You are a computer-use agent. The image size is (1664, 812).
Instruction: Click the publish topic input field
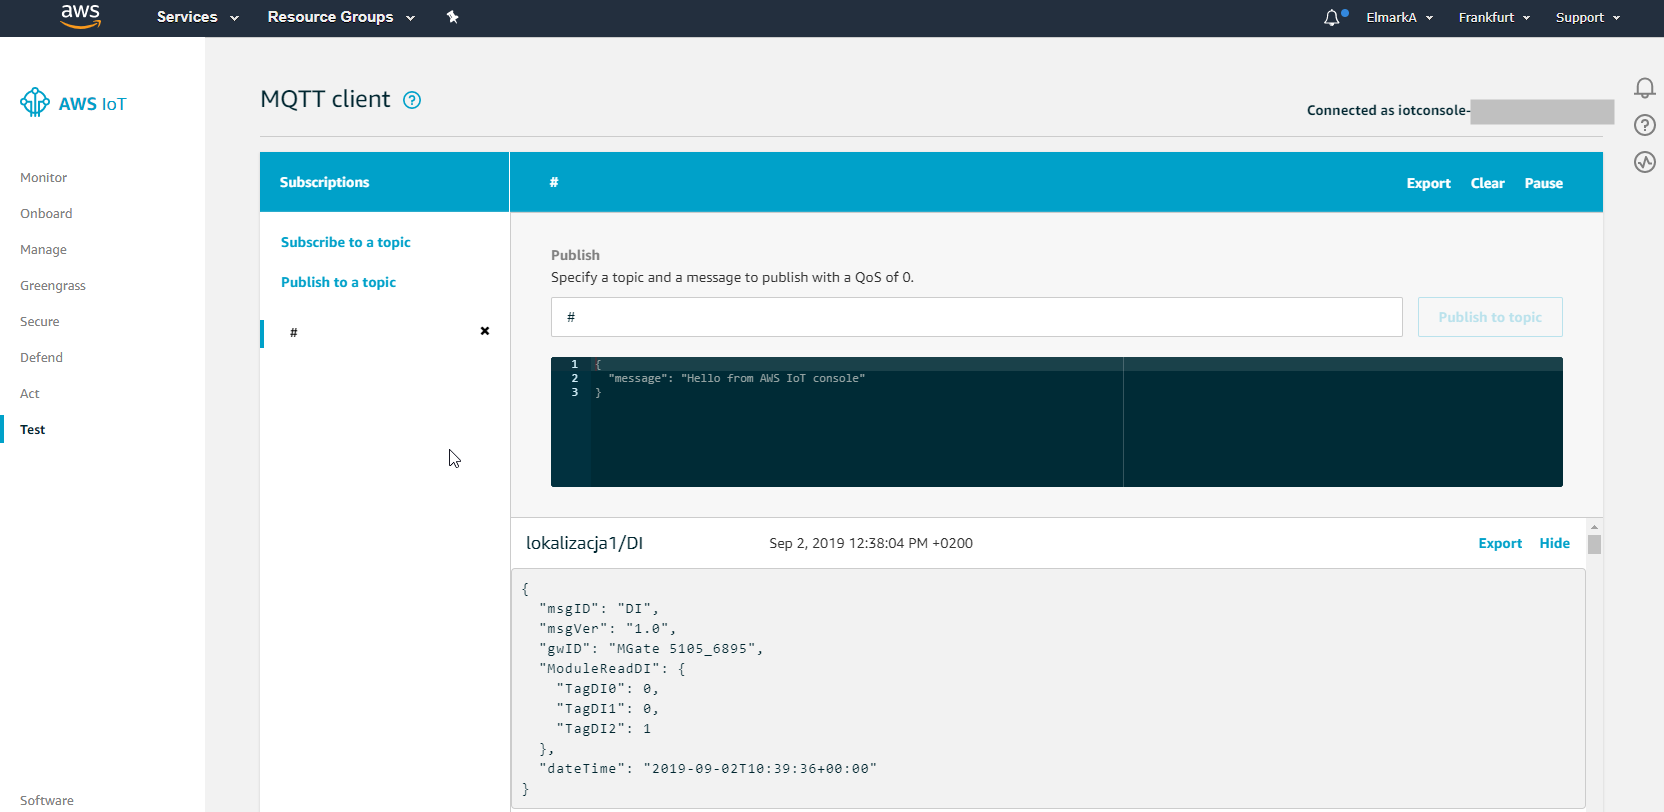pyautogui.click(x=976, y=317)
